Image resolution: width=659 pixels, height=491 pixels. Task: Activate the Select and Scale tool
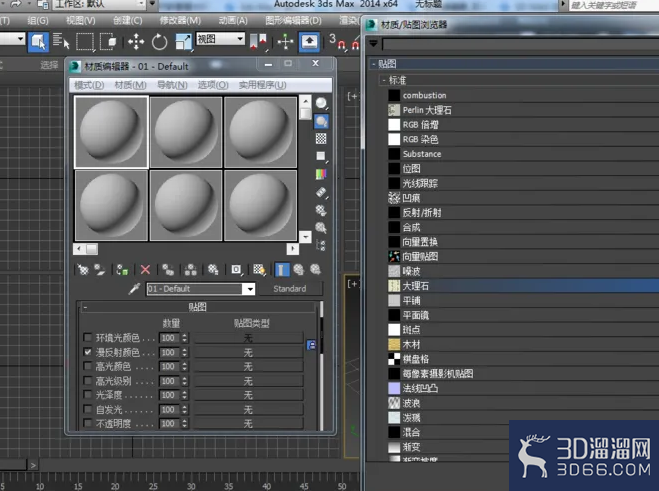184,42
